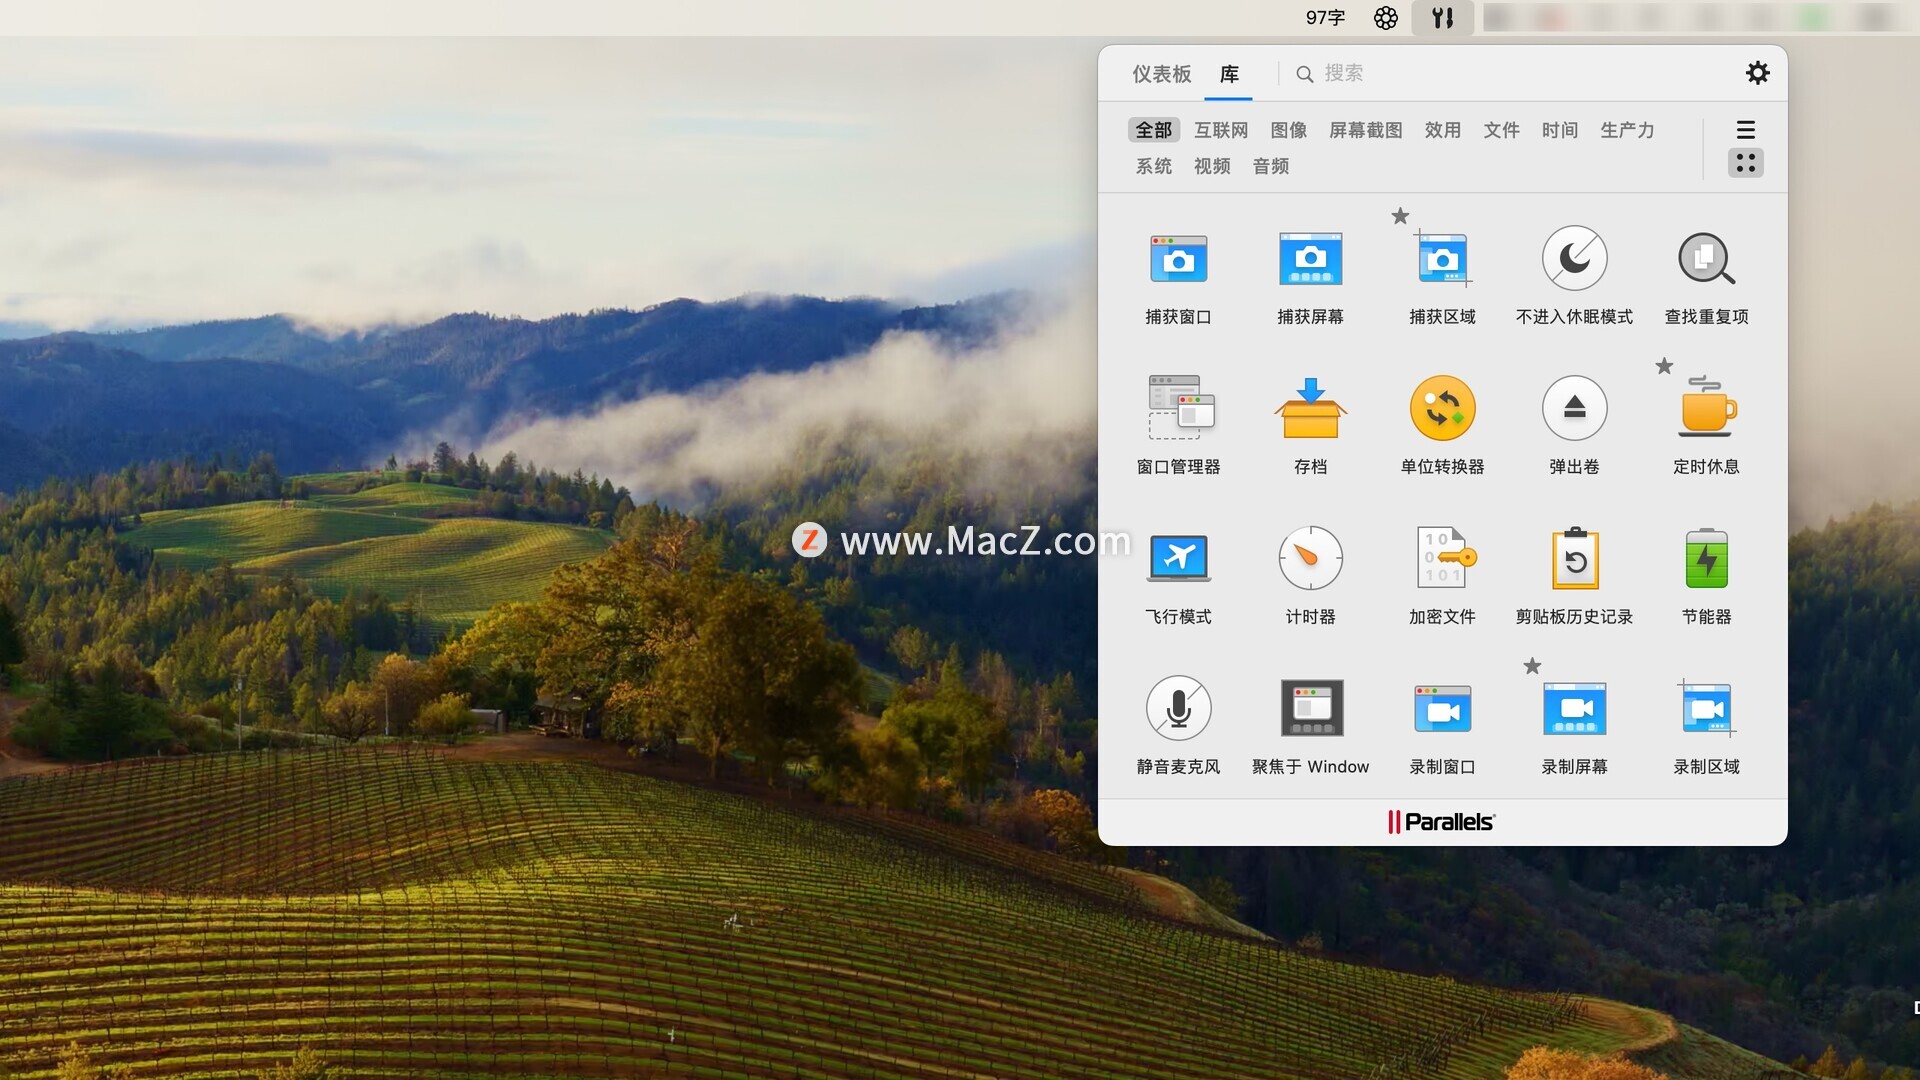
Task: Activate the 飞行模式 airplane mode tool
Action: tap(1178, 578)
